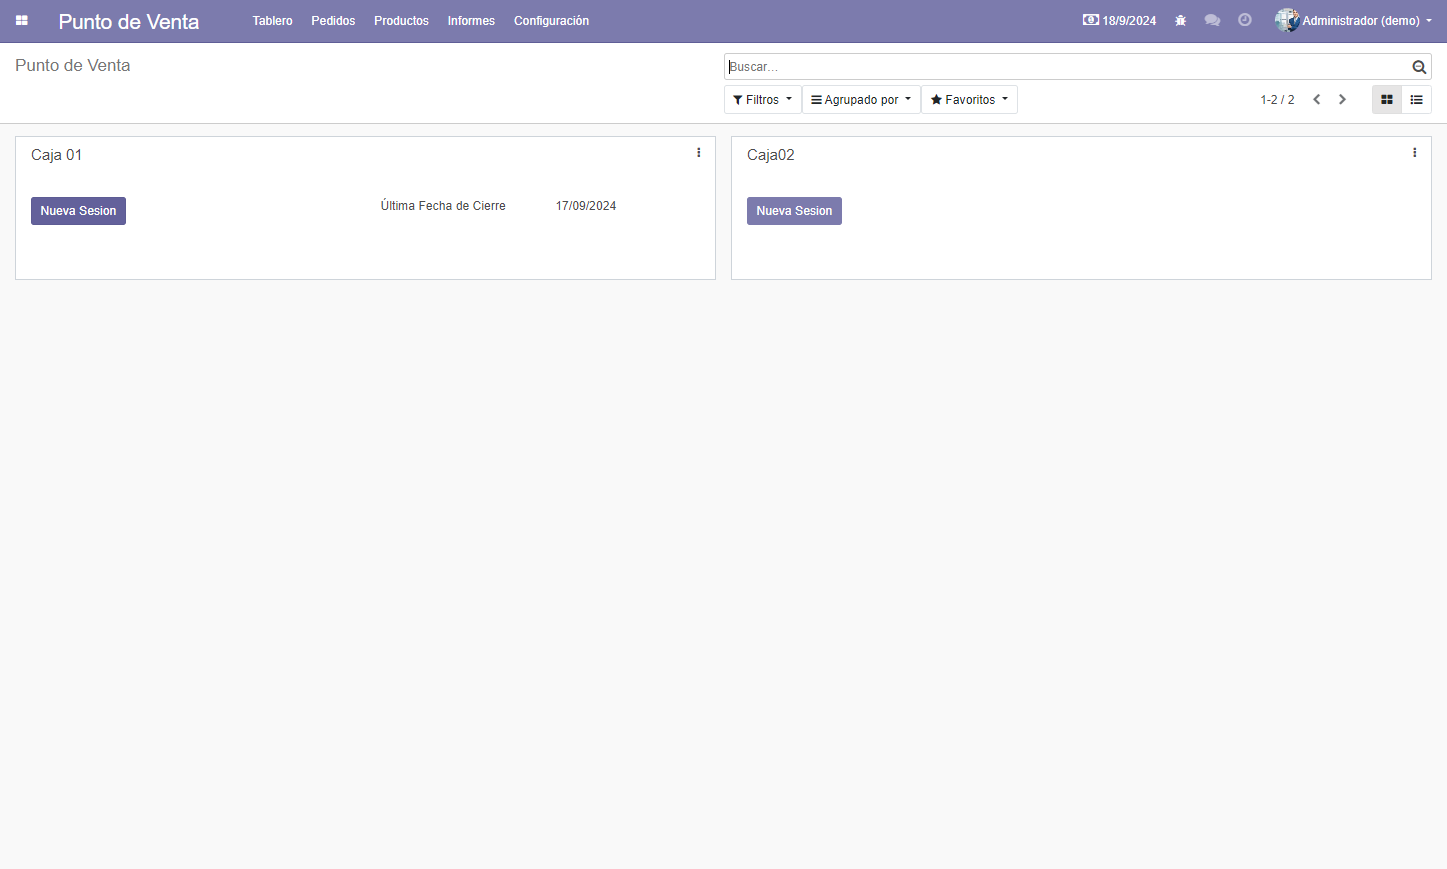Click the Punto de Venta breadcrumb heading

tap(73, 65)
